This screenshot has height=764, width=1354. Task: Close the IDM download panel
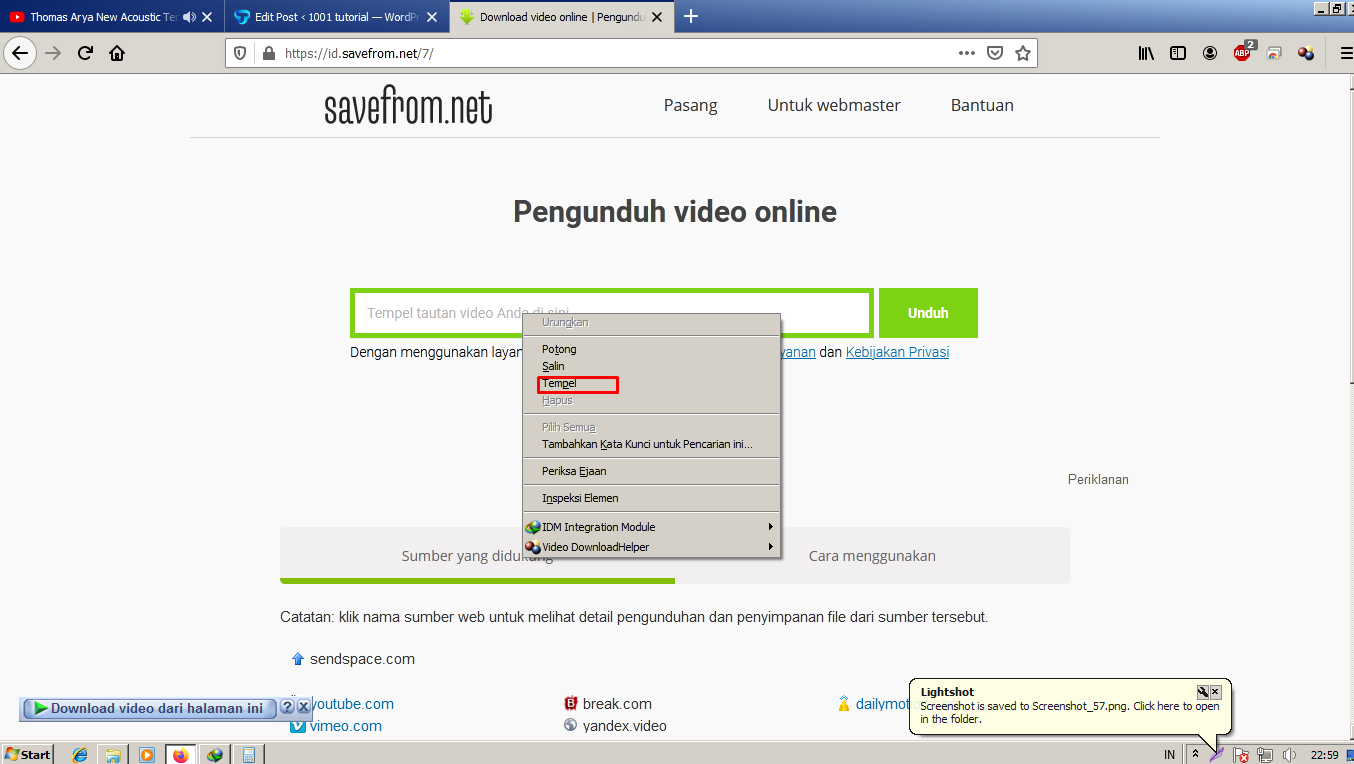[303, 707]
